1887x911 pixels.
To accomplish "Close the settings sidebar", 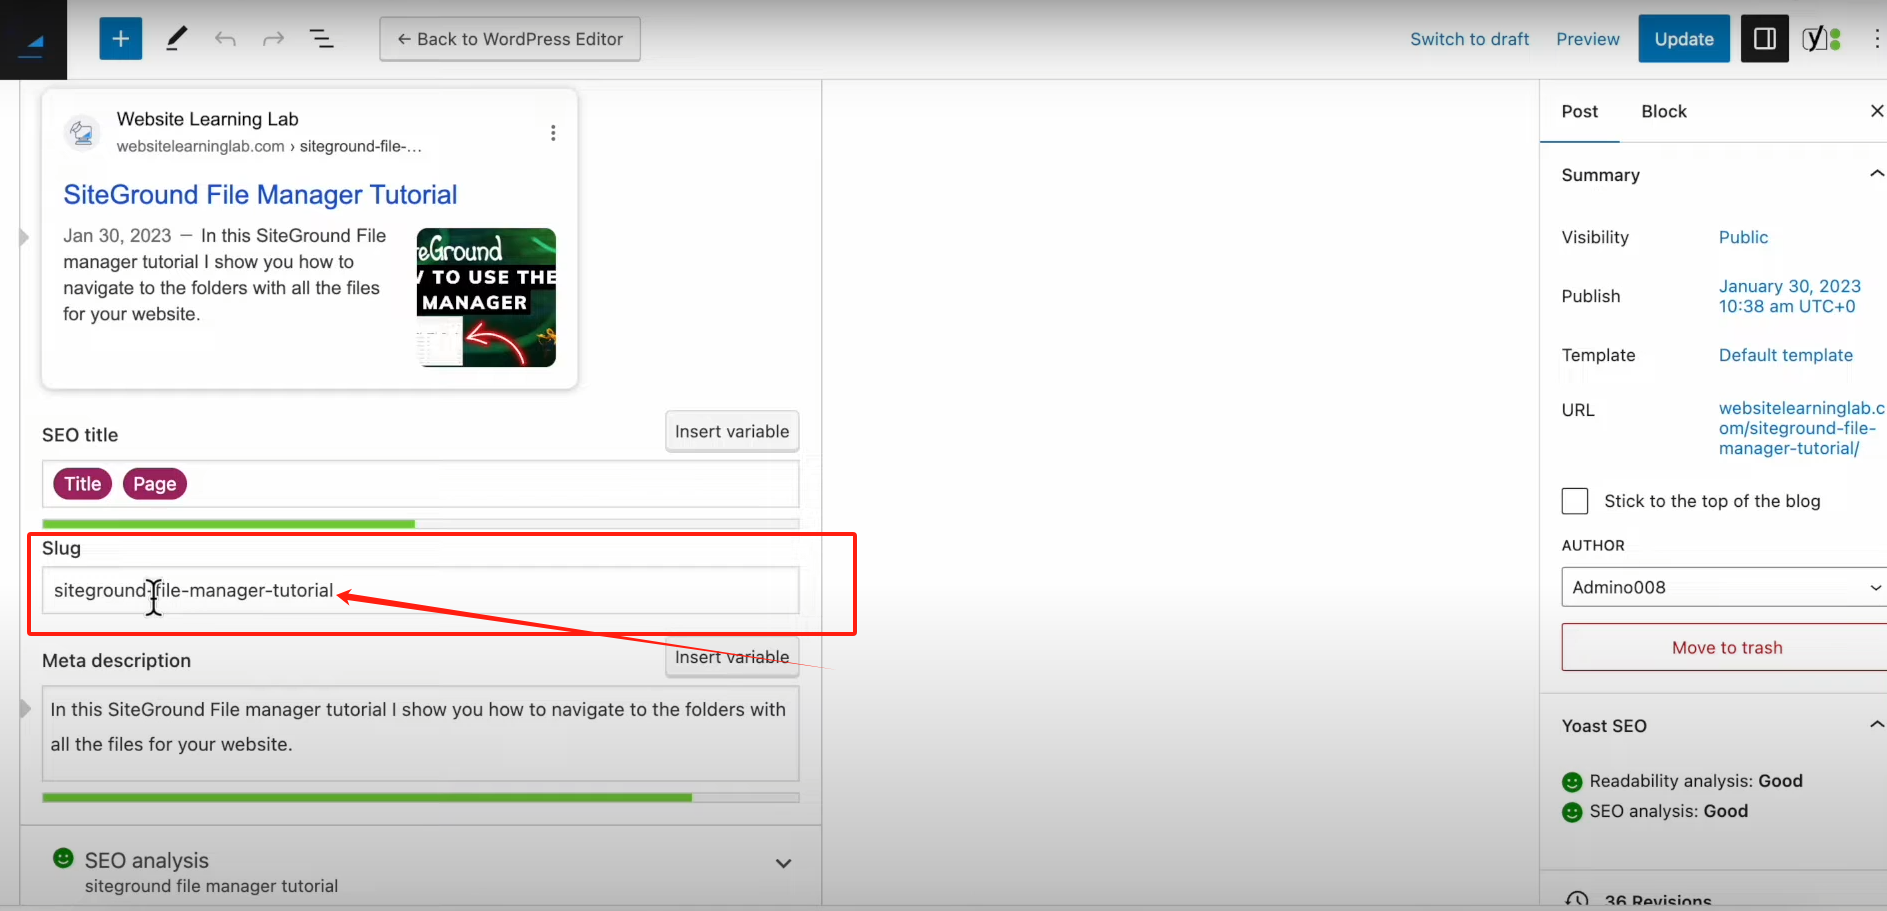I will (x=1877, y=111).
